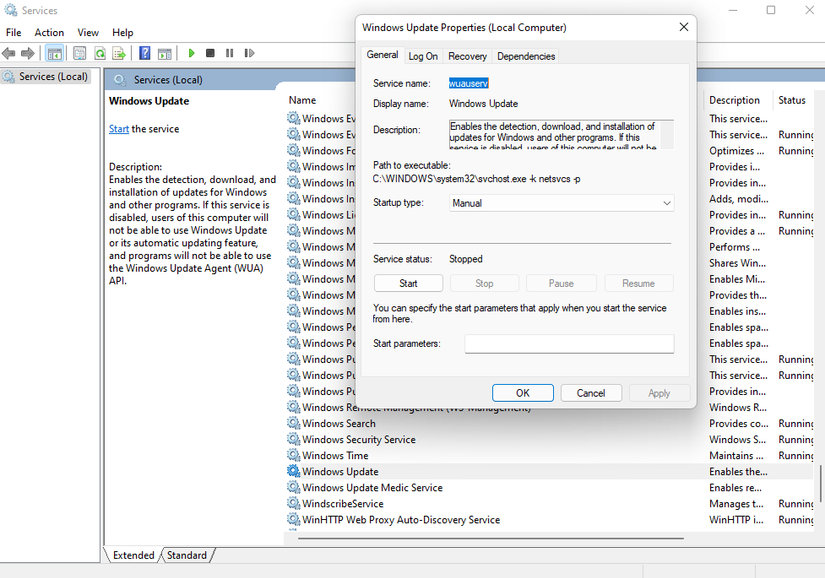Click the gear icon beside Windows Update row
This screenshot has height=578, width=825.
[x=294, y=471]
